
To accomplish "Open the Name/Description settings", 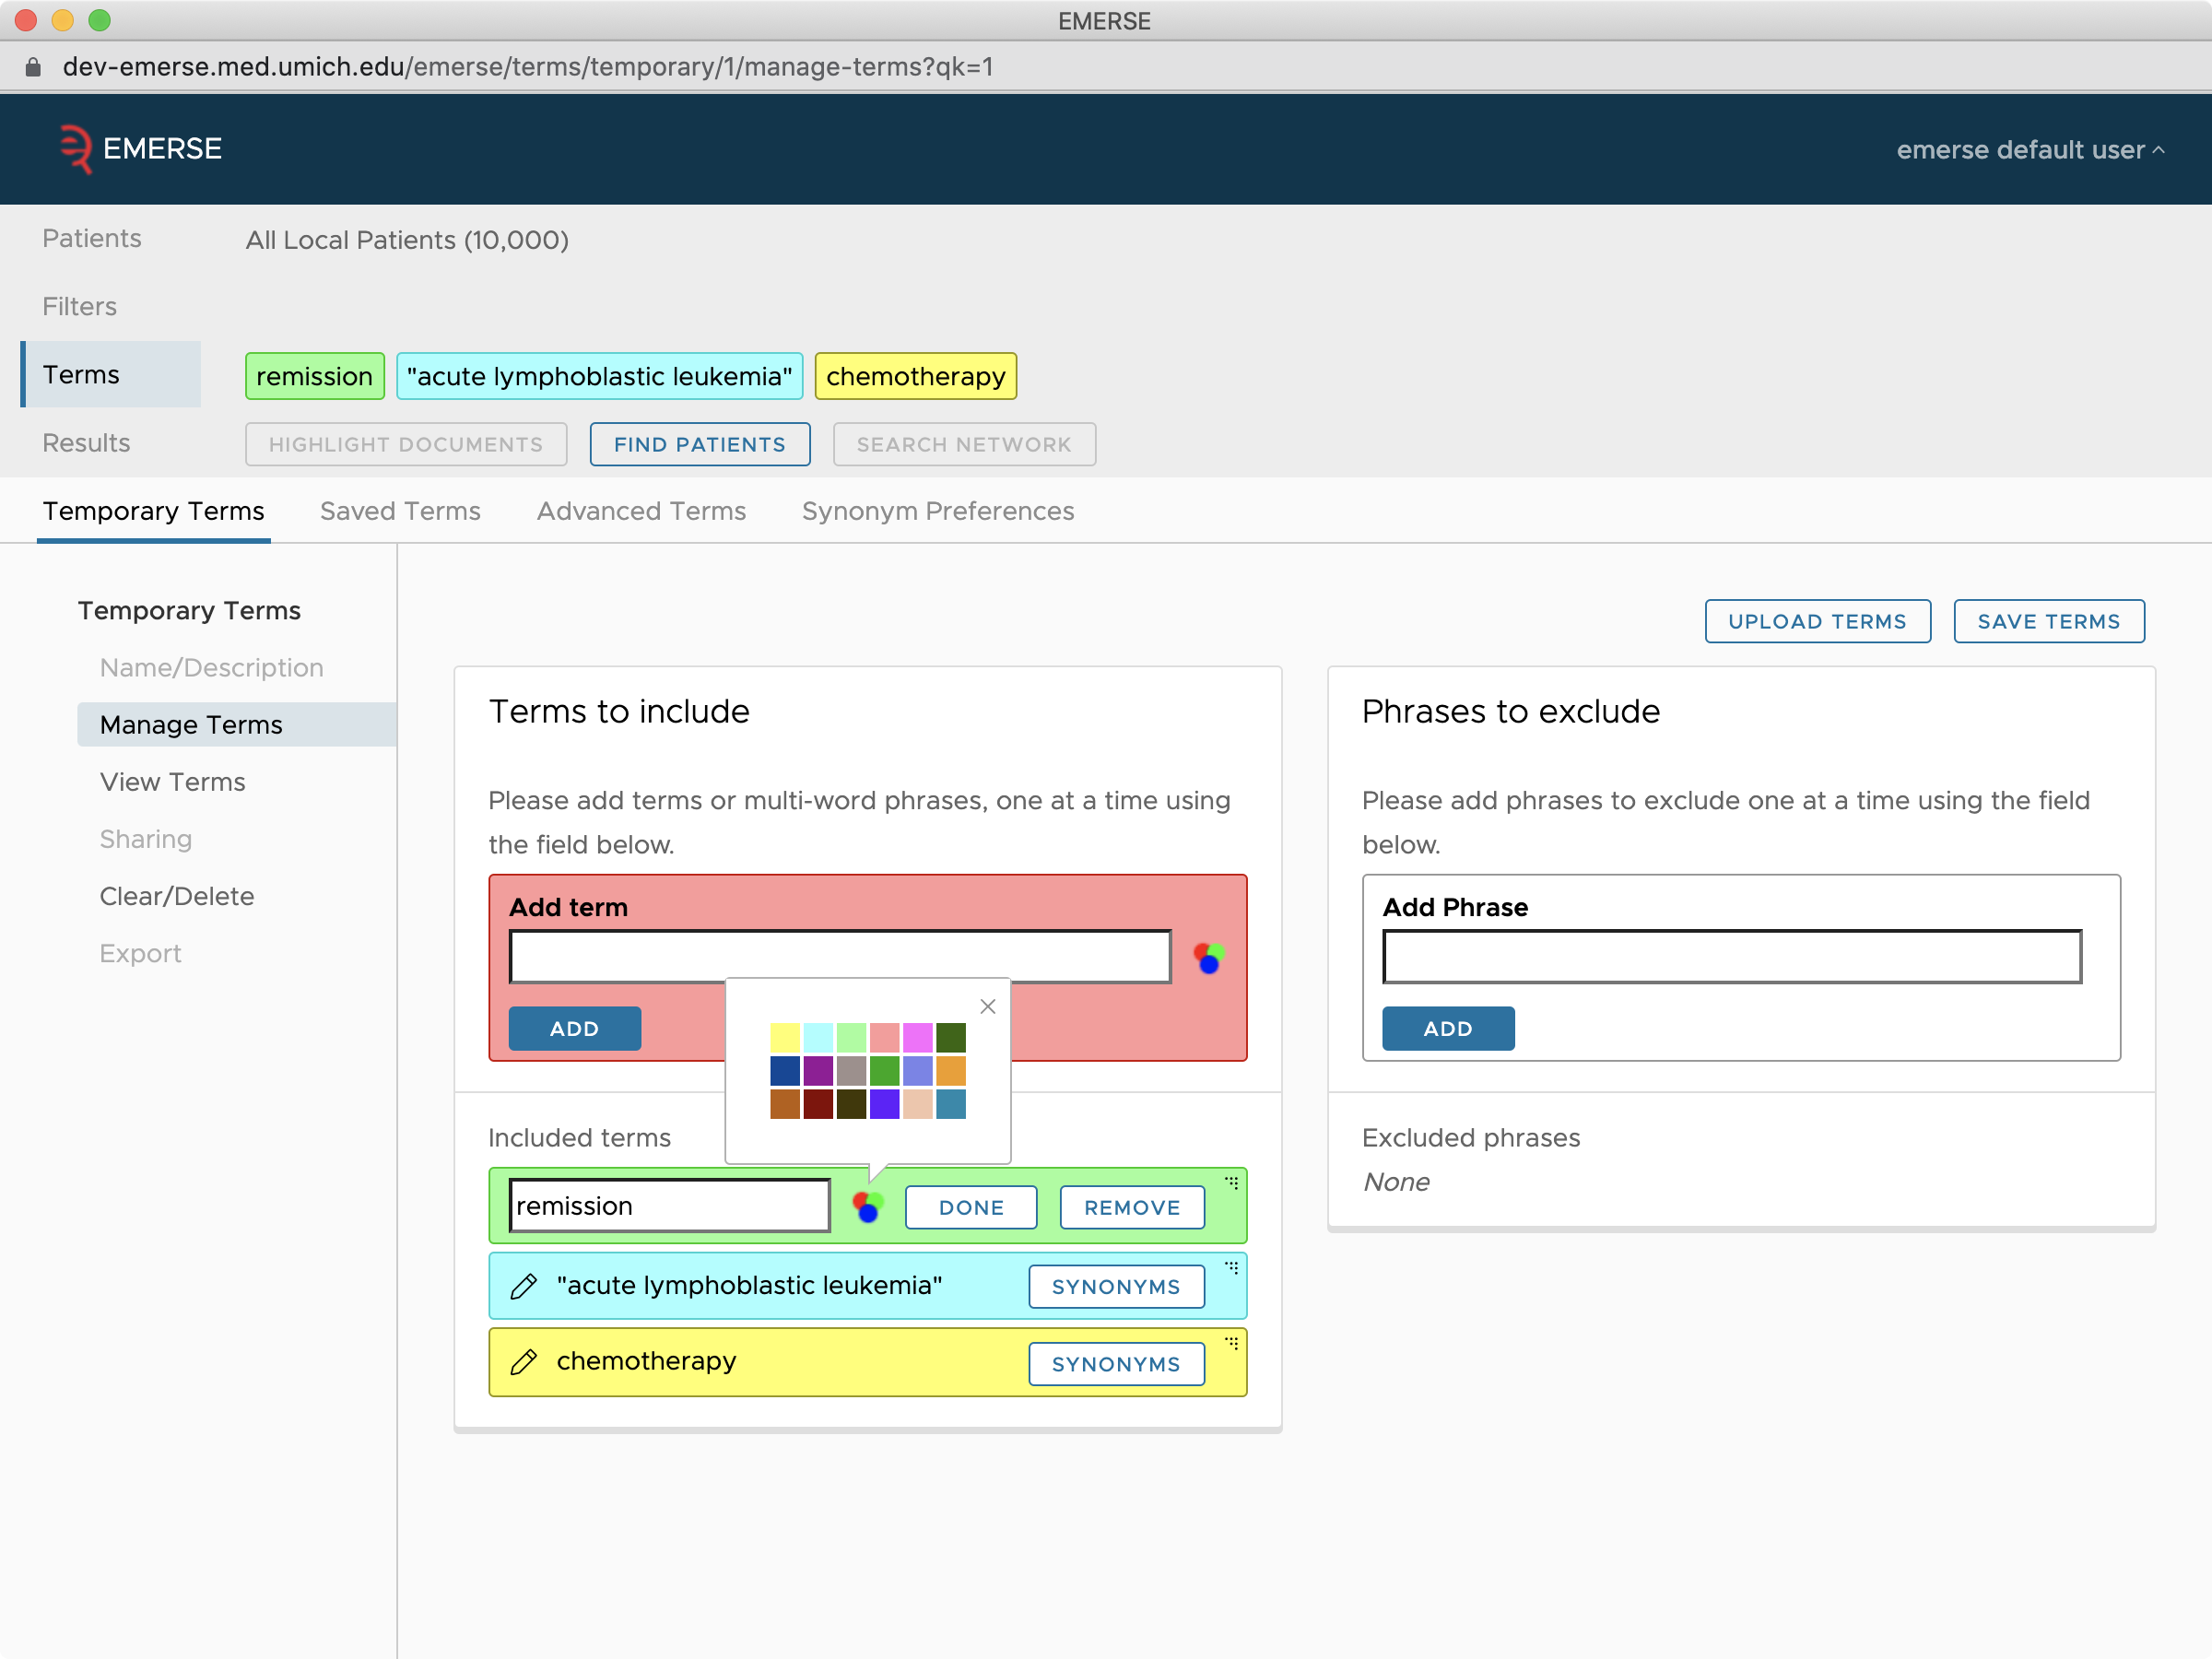I will 209,667.
